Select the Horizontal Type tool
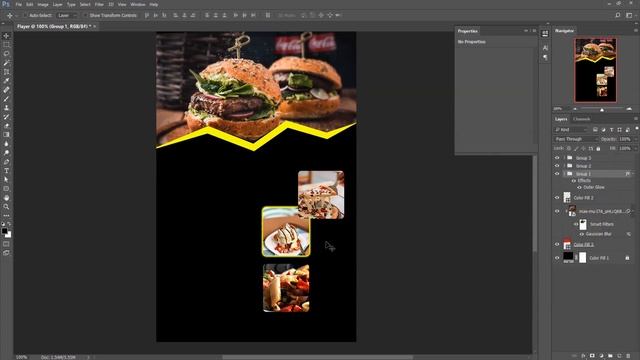Screen dimensions: 640x360 pos(6,171)
